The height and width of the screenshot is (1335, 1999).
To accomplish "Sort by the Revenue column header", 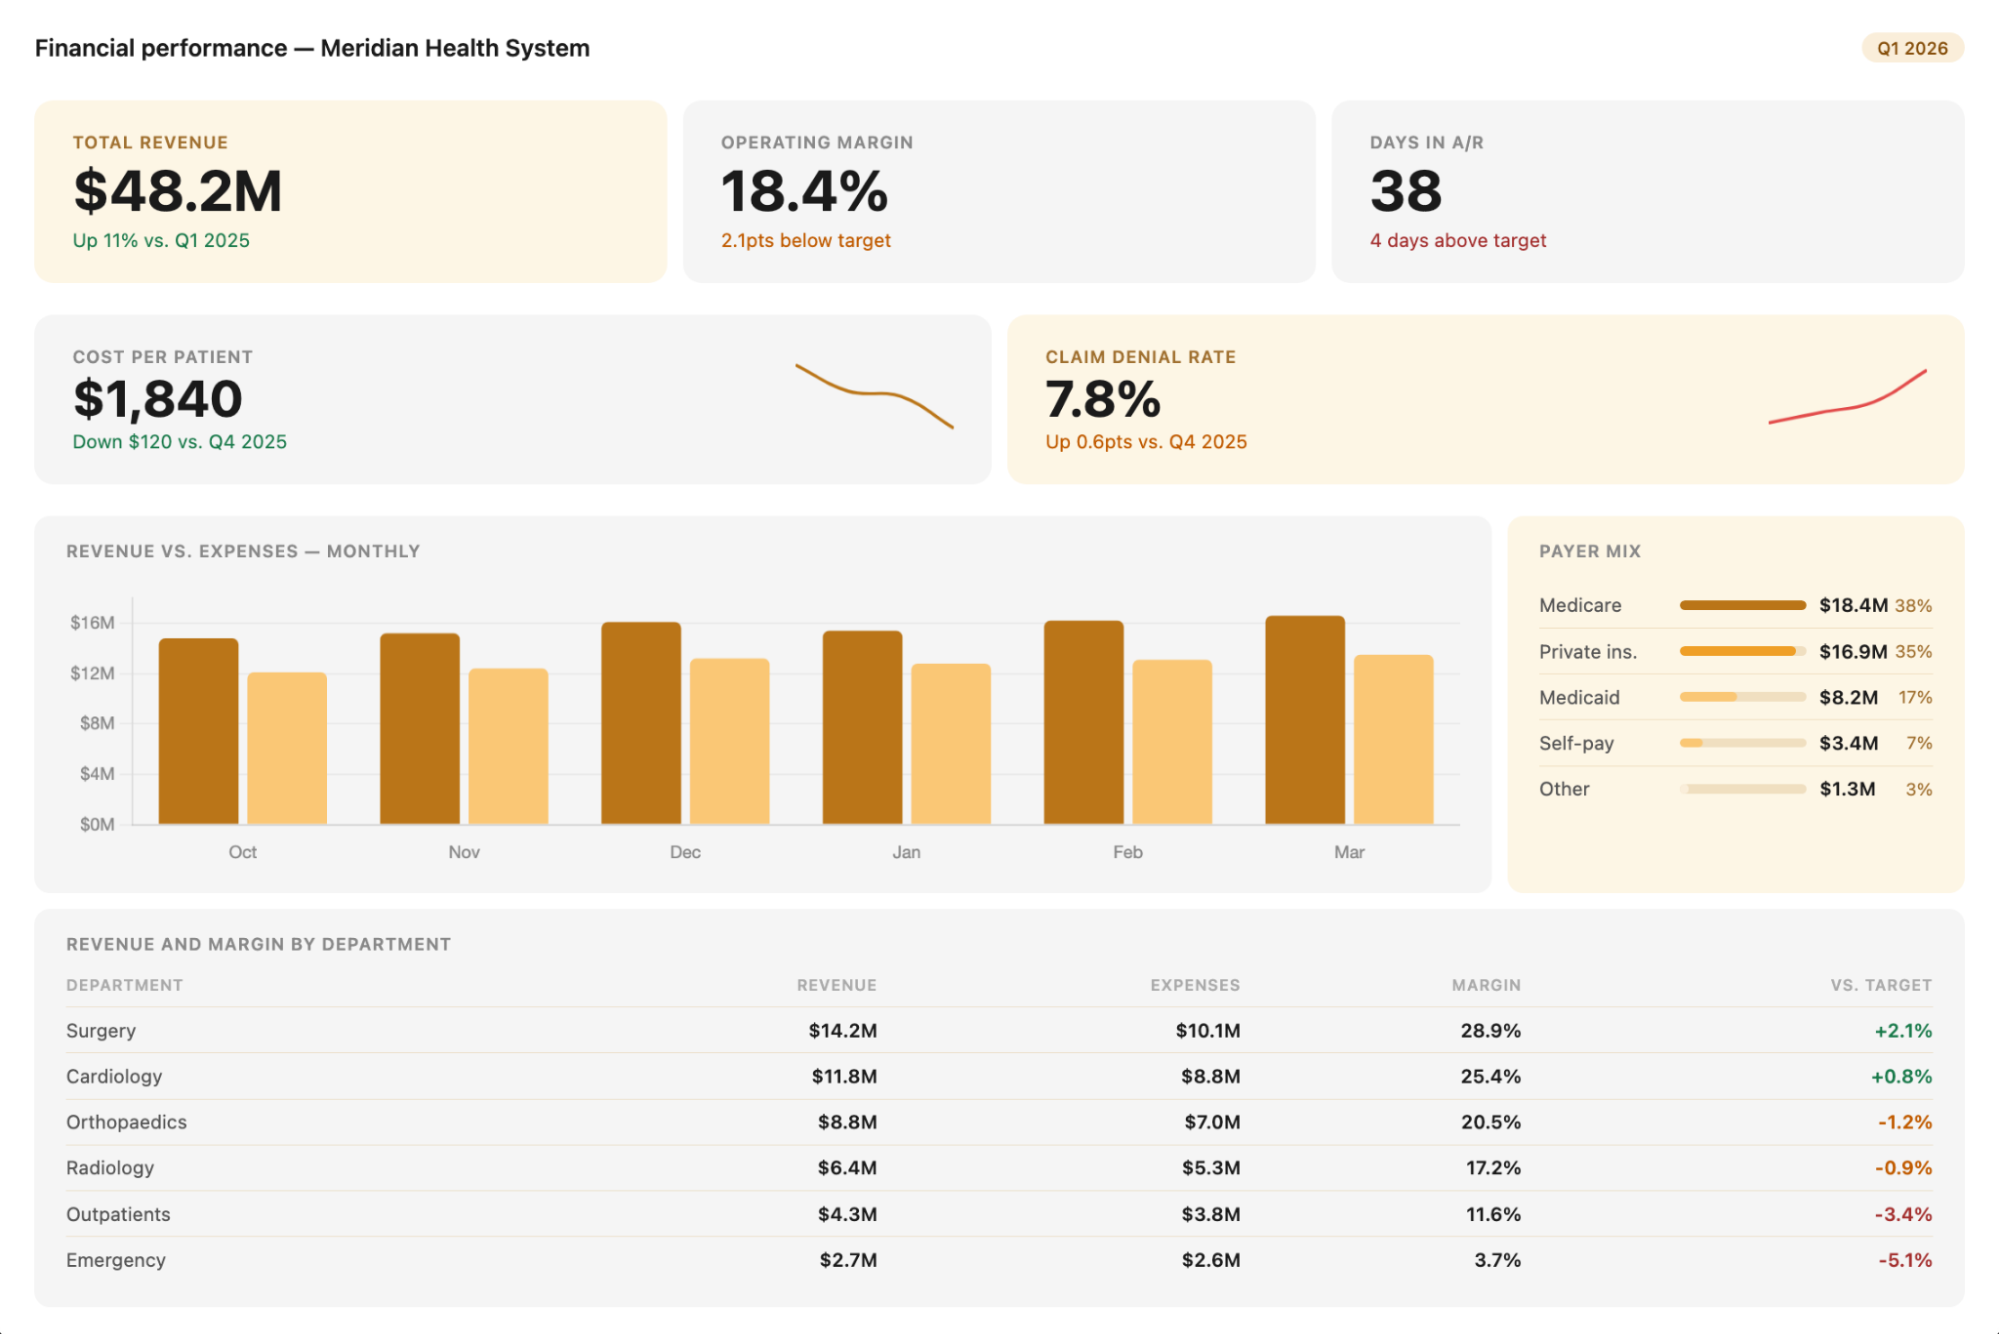I will pos(836,985).
